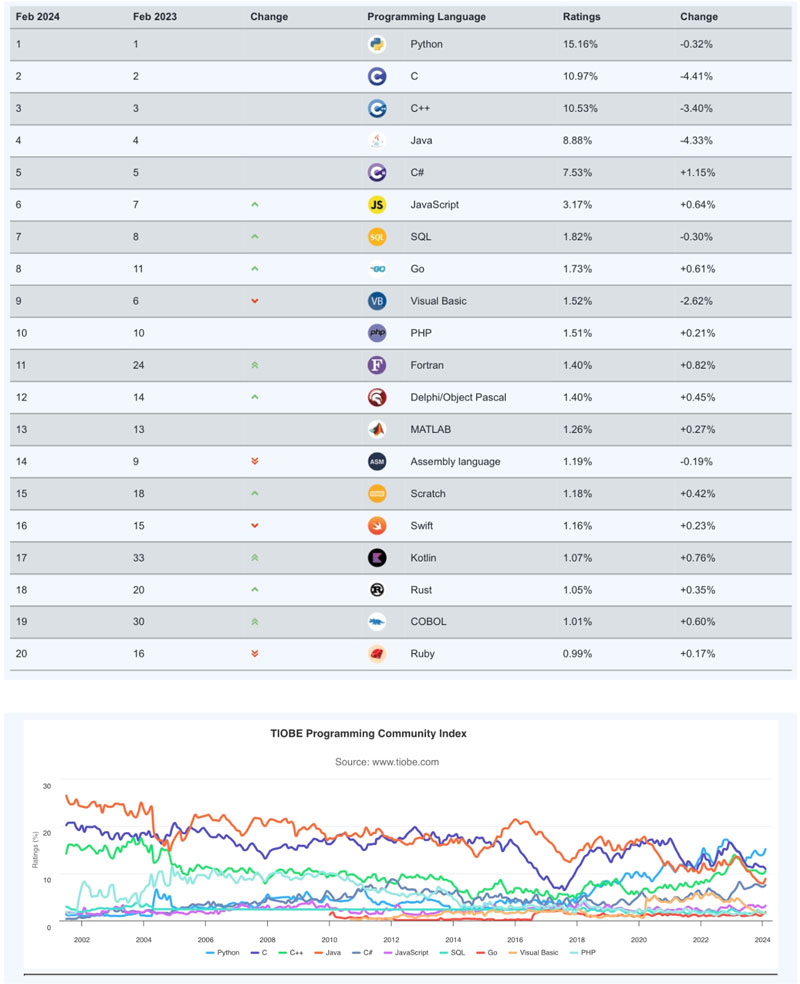Click the Fortran F logo icon

[x=377, y=365]
